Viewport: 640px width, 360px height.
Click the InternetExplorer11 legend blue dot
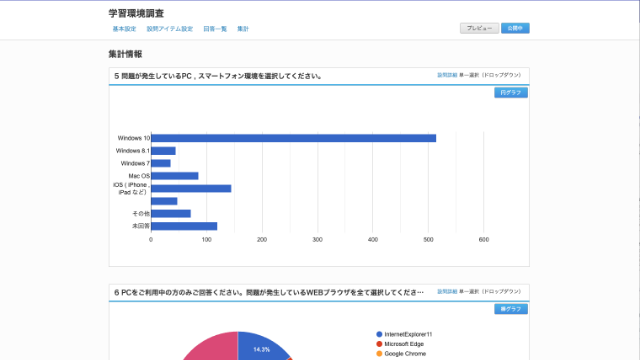[x=379, y=334]
